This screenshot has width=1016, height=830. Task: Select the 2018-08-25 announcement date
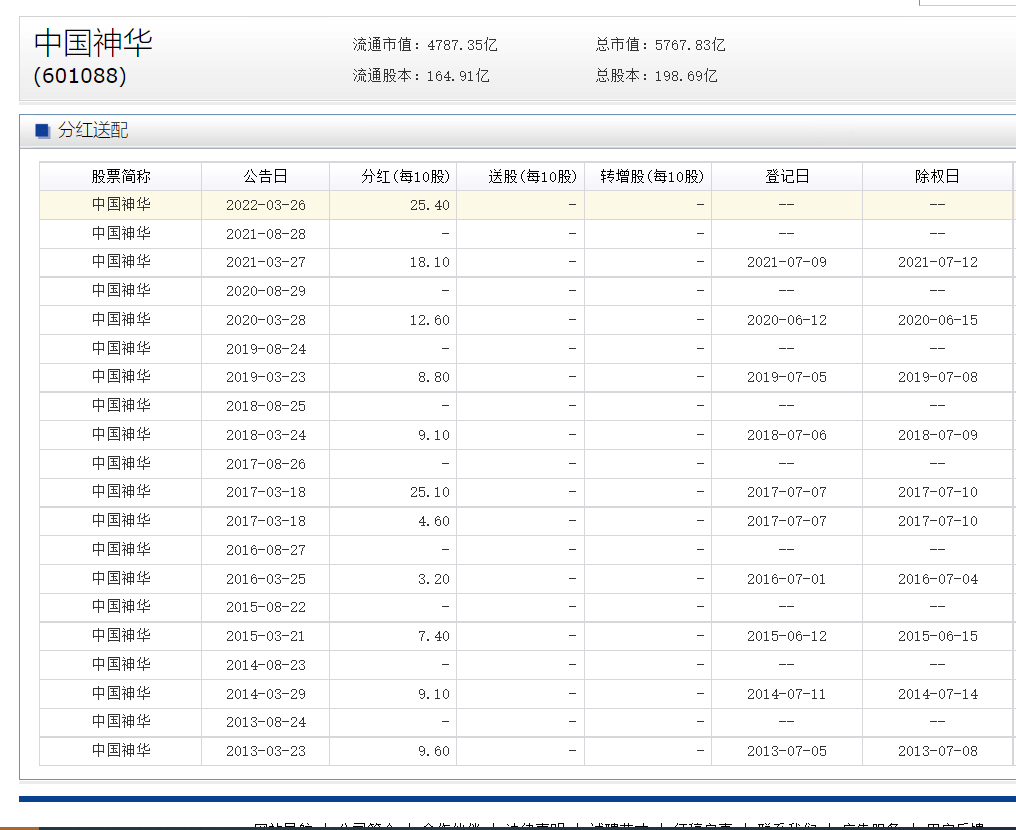(266, 406)
